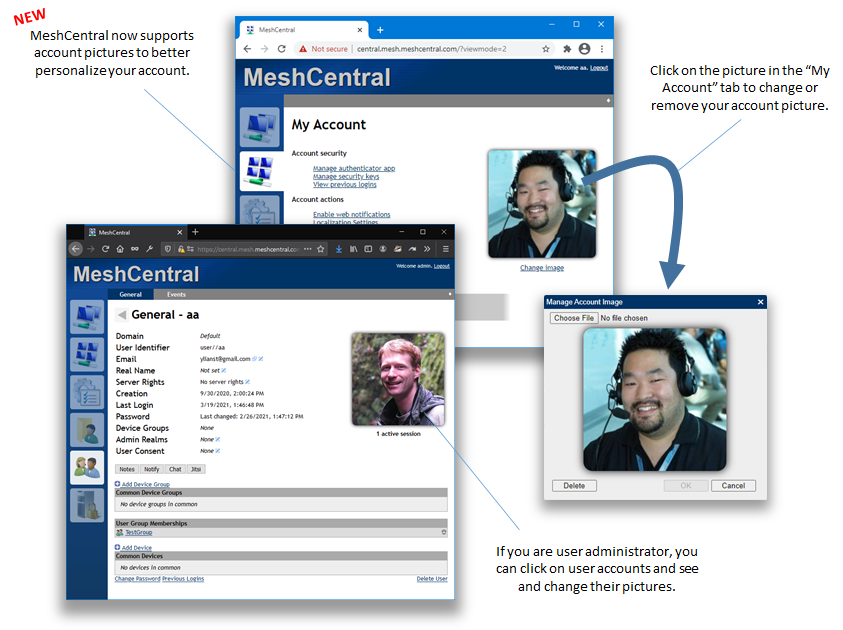Screen dimensions: 843x630
Task: Switch to the Events tab
Action: coord(175,294)
